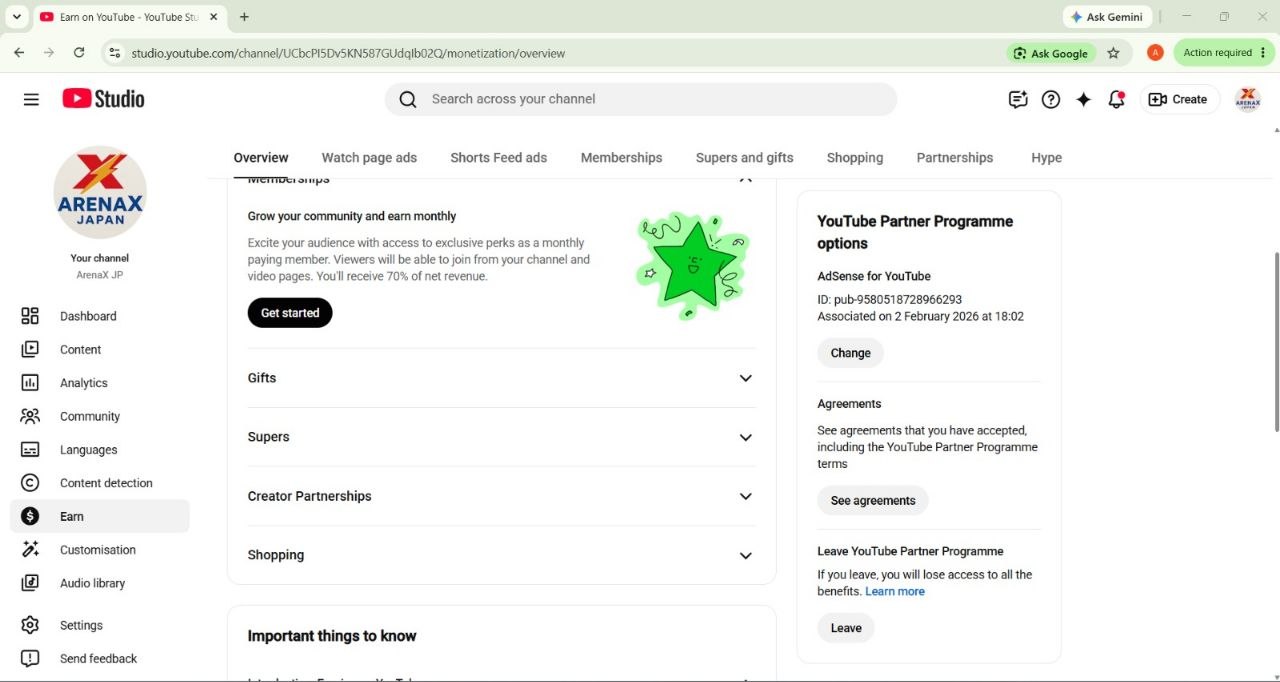Select the Overview tab
Image resolution: width=1280 pixels, height=682 pixels.
coord(261,158)
